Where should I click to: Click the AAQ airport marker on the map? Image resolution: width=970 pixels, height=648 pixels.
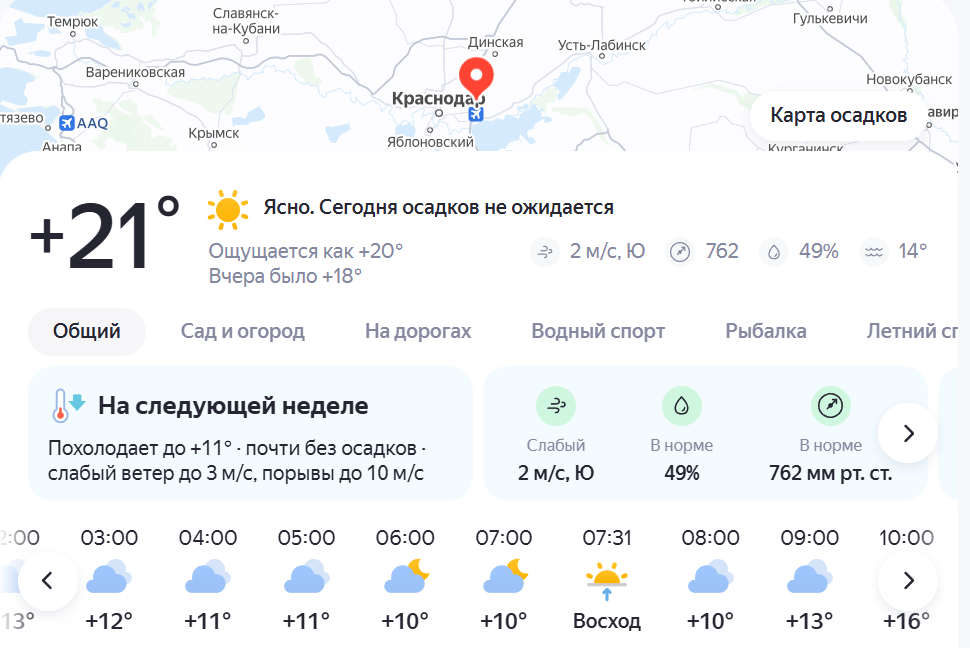pos(65,122)
